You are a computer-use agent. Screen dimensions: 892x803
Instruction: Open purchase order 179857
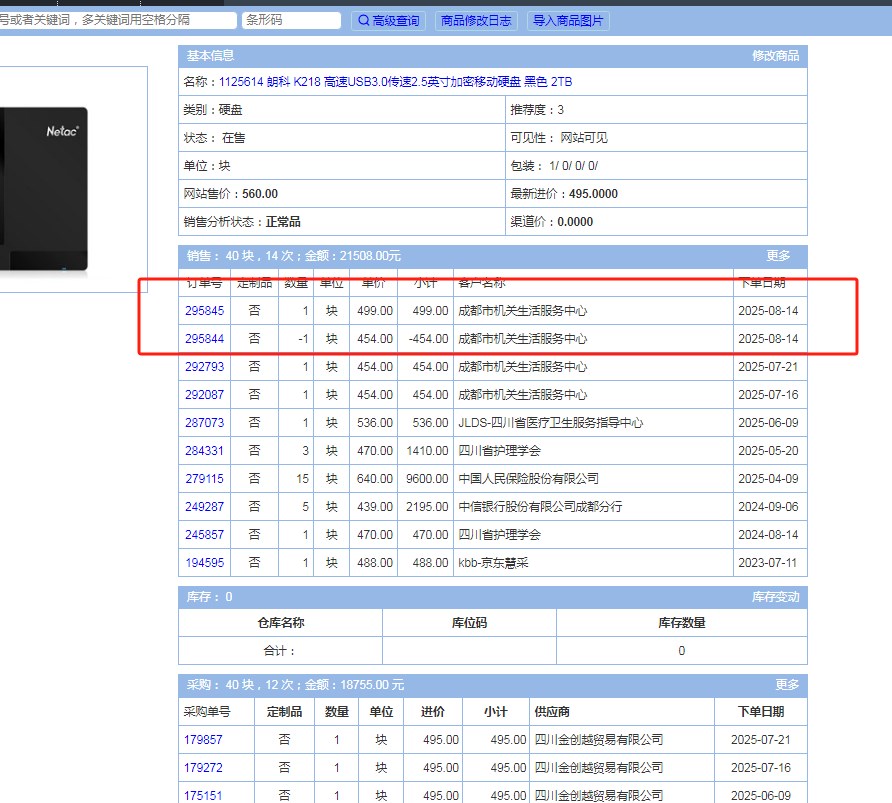[x=203, y=739]
